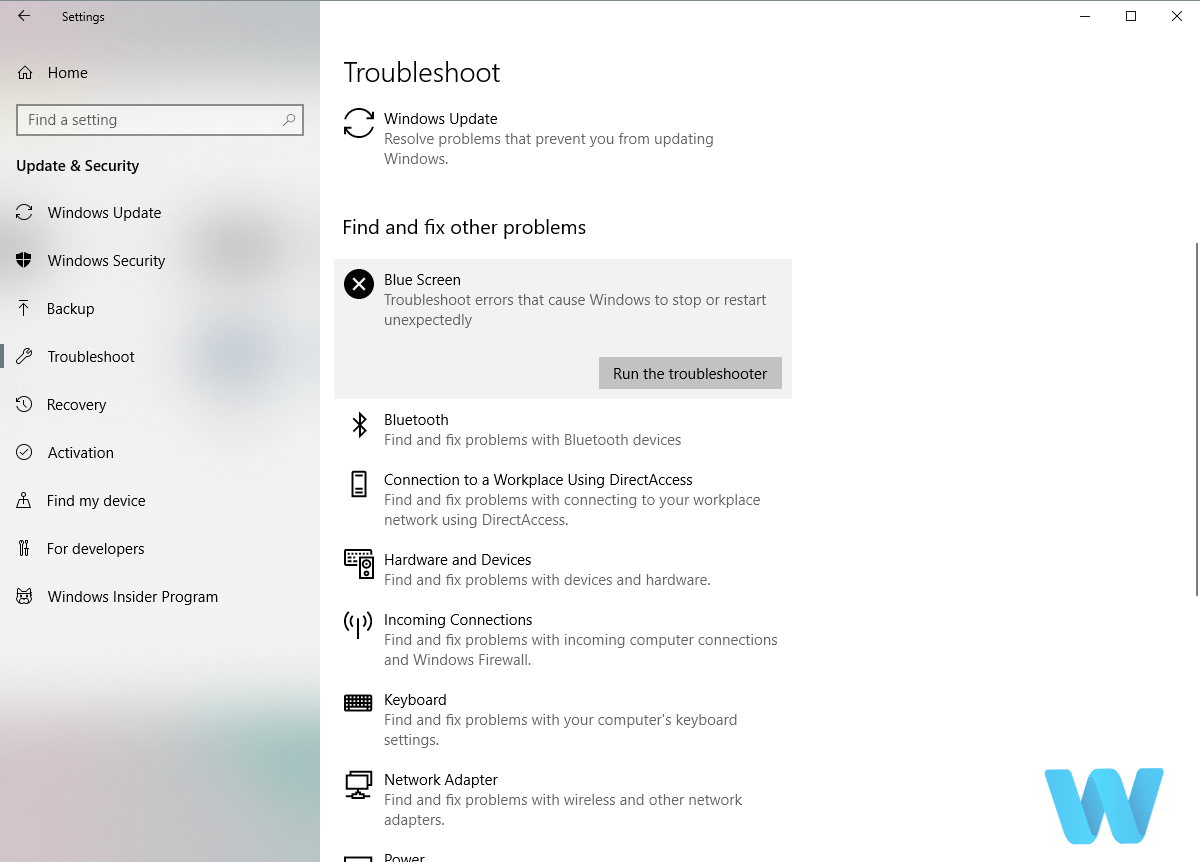The image size is (1200, 862).
Task: Click the Blue Screen error icon
Action: pyautogui.click(x=358, y=284)
